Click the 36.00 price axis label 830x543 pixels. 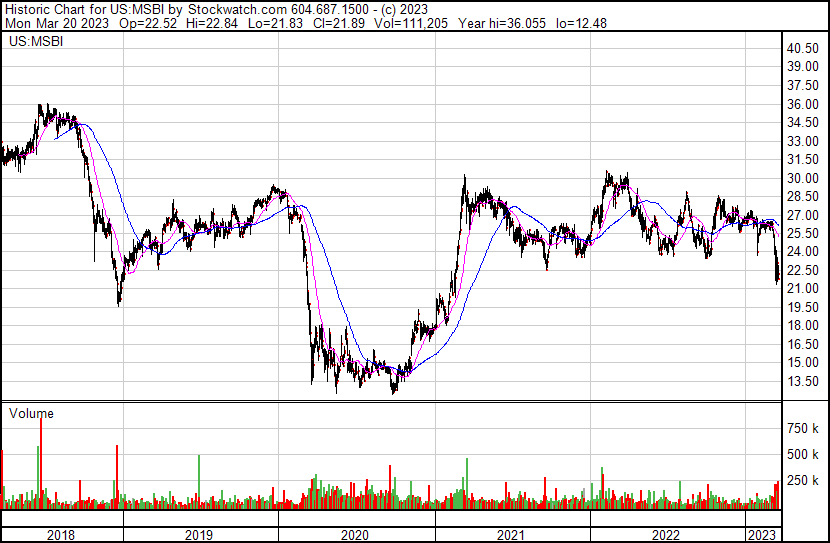[x=804, y=104]
